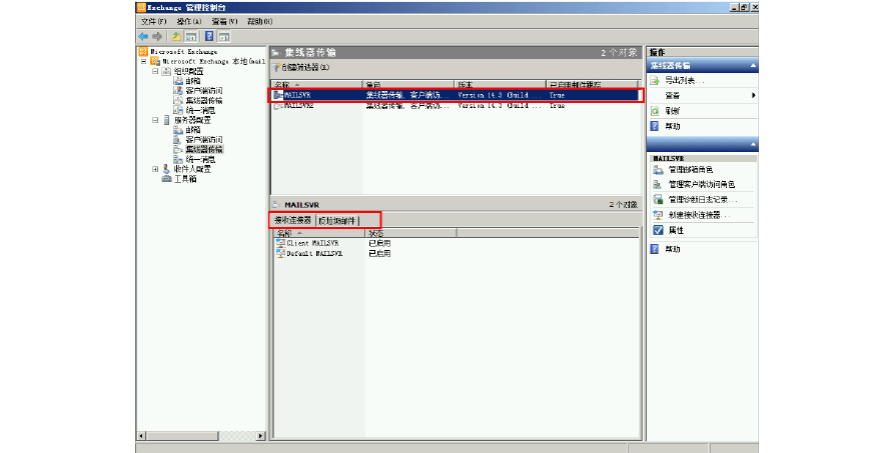Viewport: 893px width, 453px height.
Task: Open the 文件(F) menu
Action: coord(153,21)
